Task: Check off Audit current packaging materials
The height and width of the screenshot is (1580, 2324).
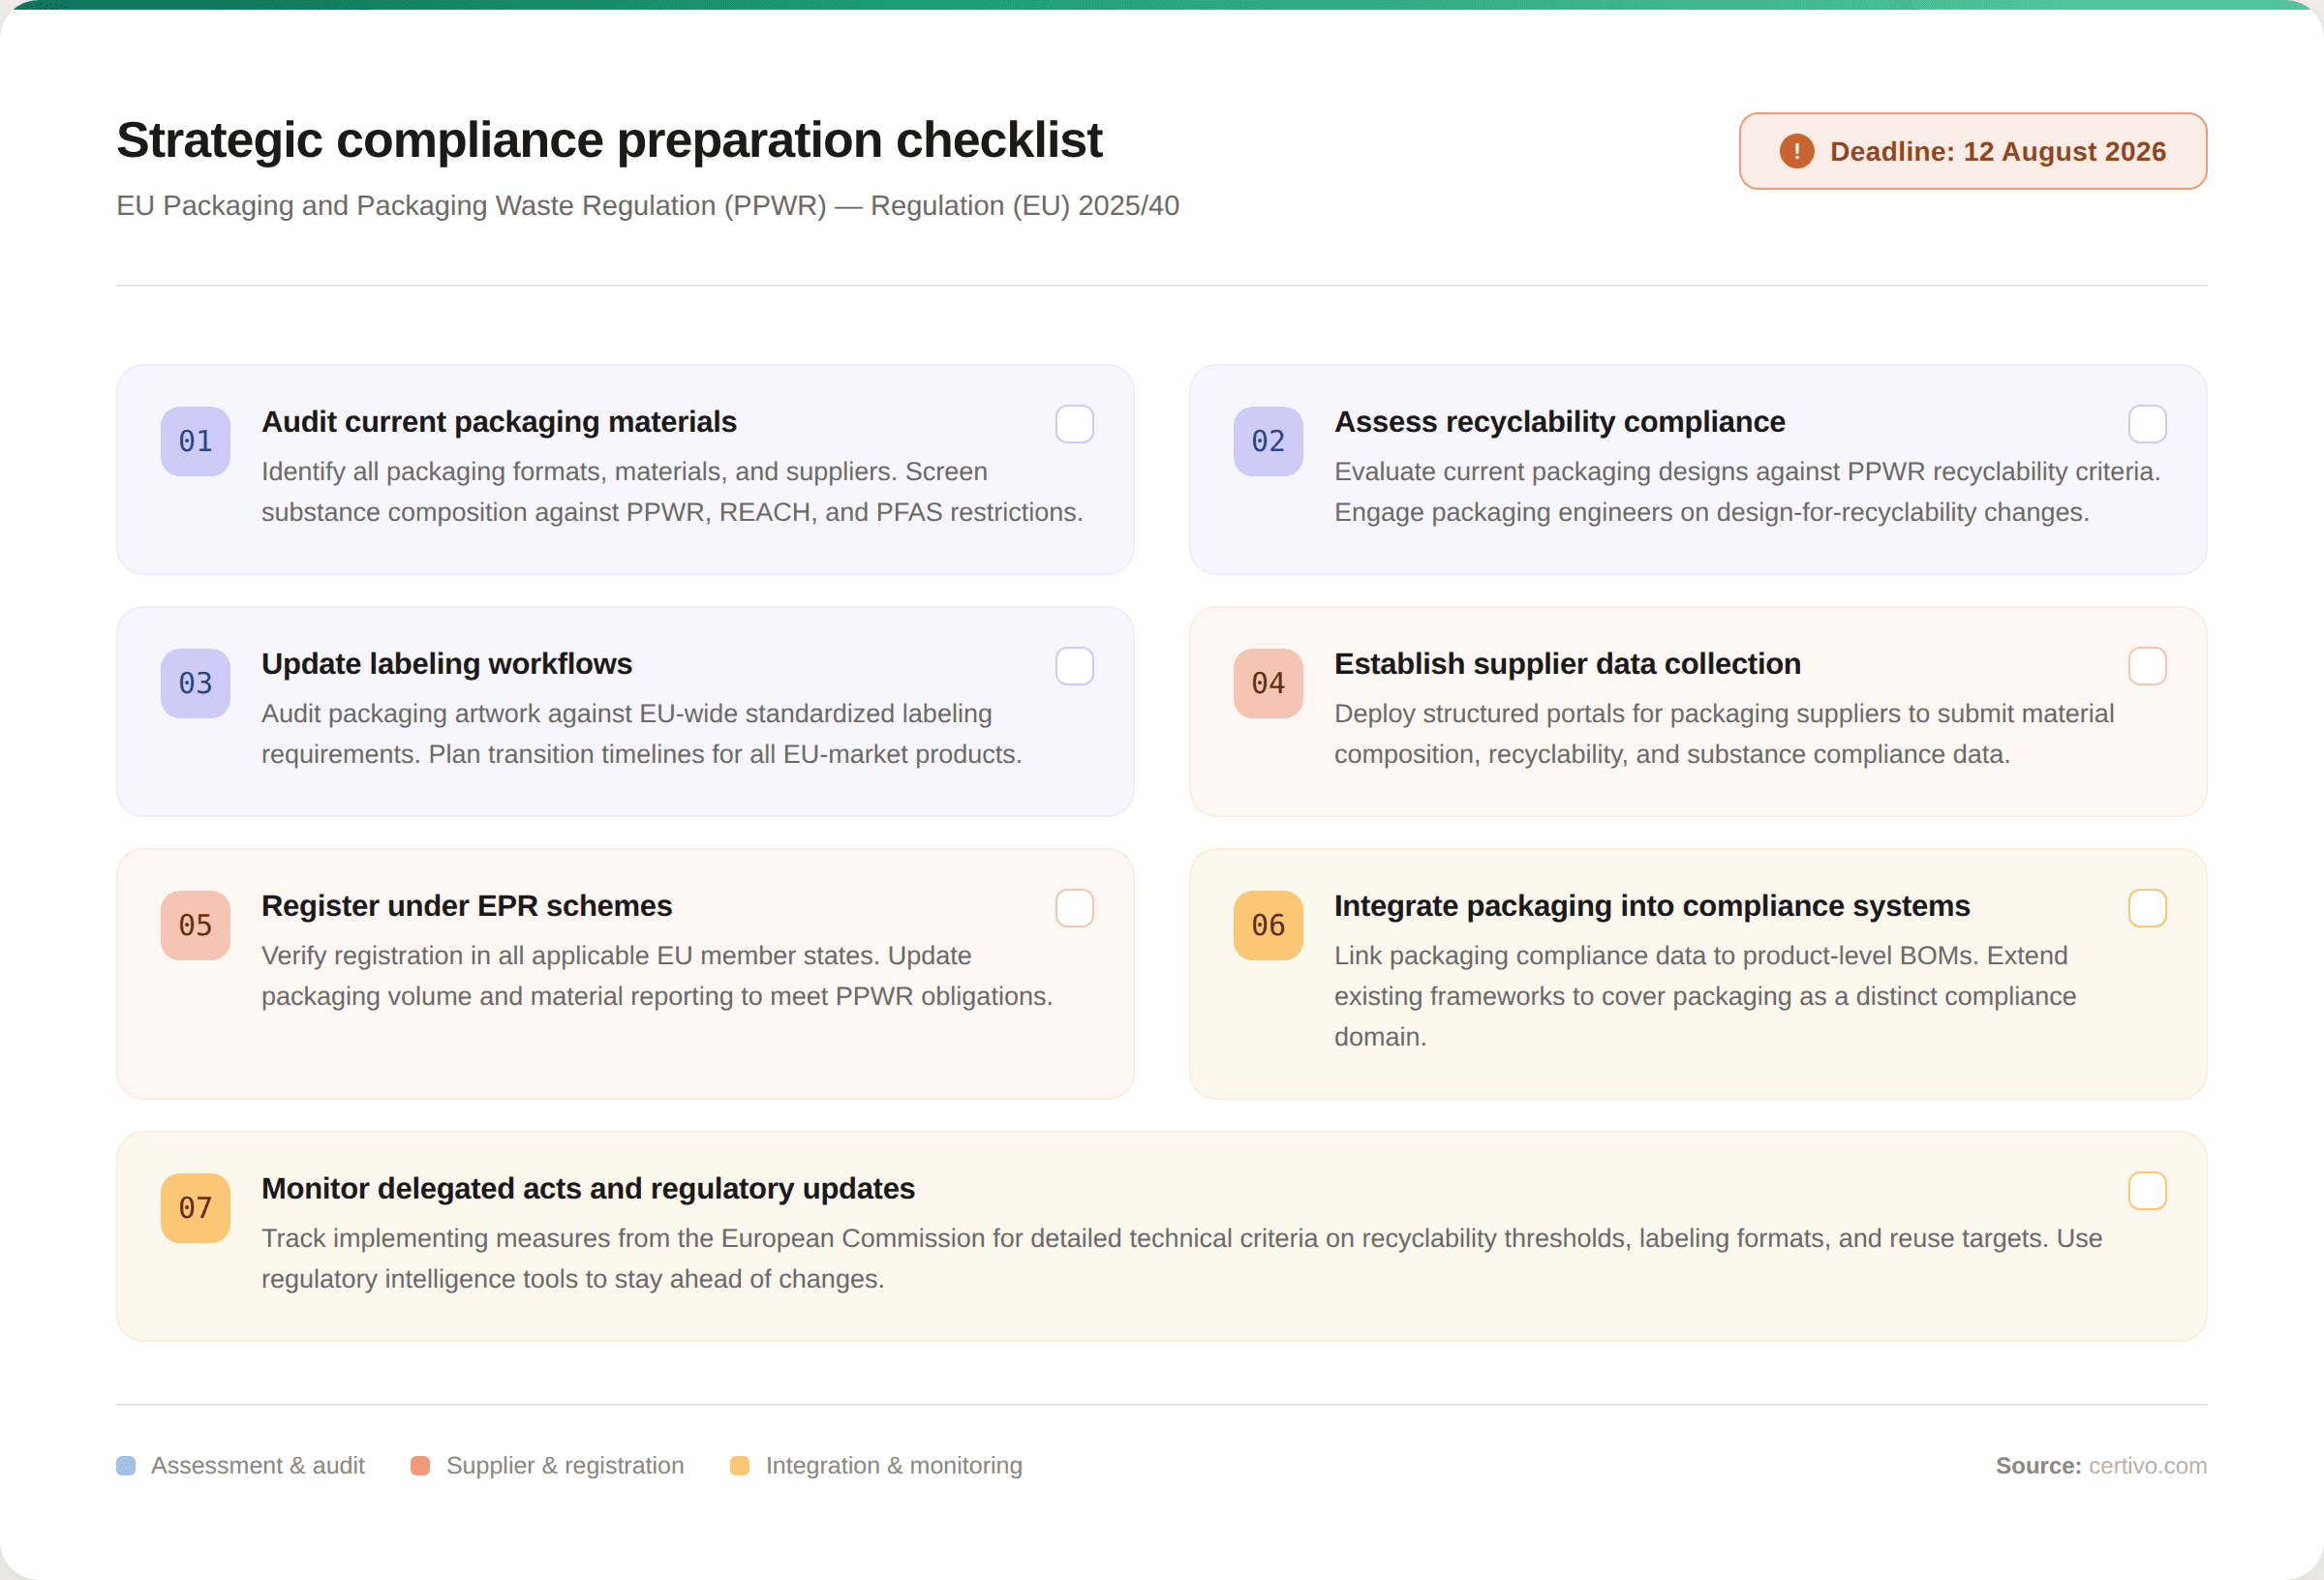Action: click(x=1075, y=424)
